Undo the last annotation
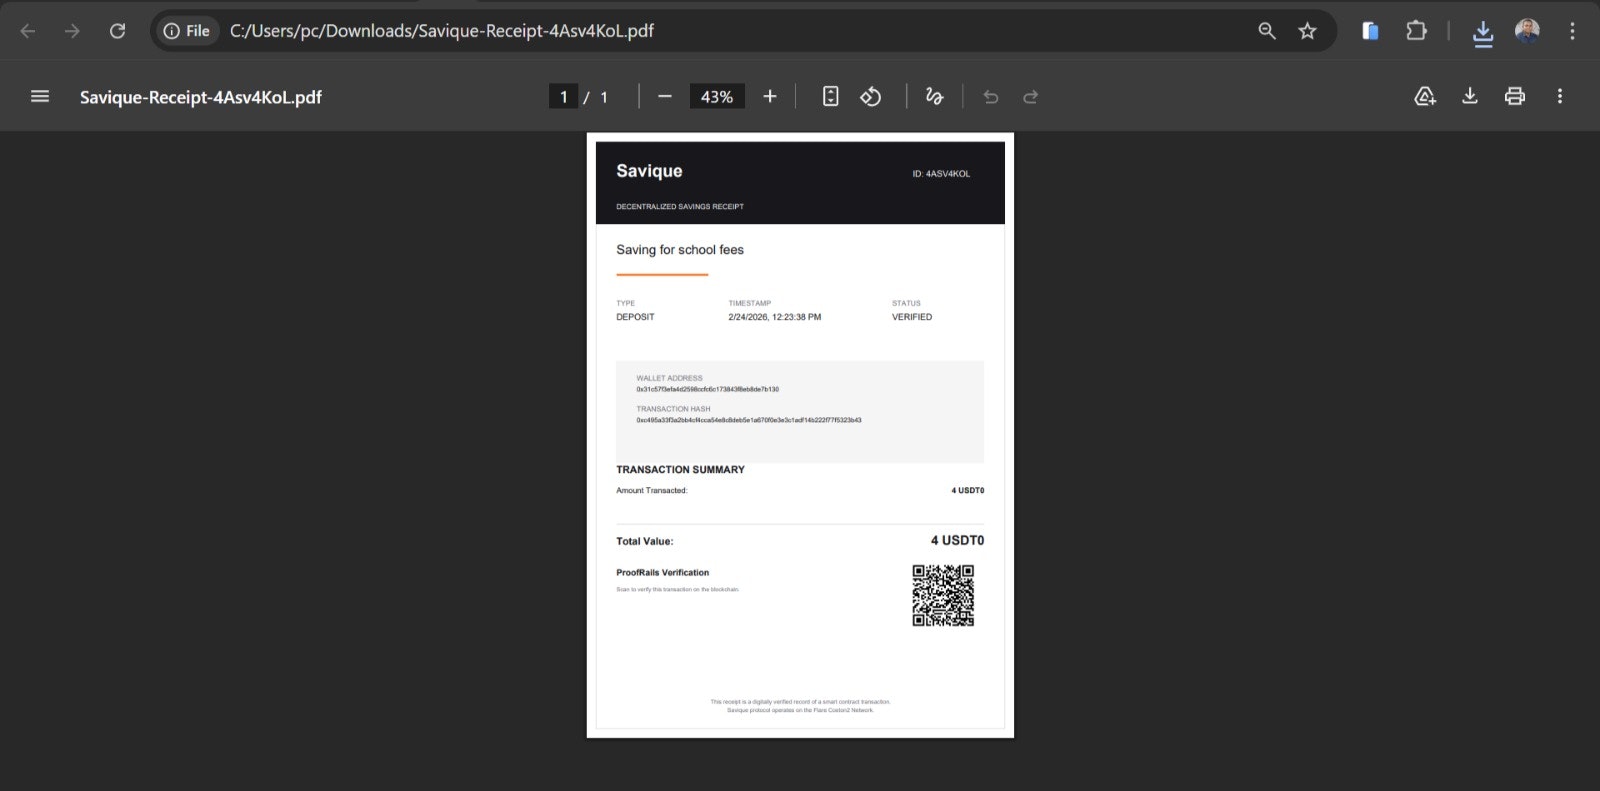Viewport: 1600px width, 791px height. 991,97
